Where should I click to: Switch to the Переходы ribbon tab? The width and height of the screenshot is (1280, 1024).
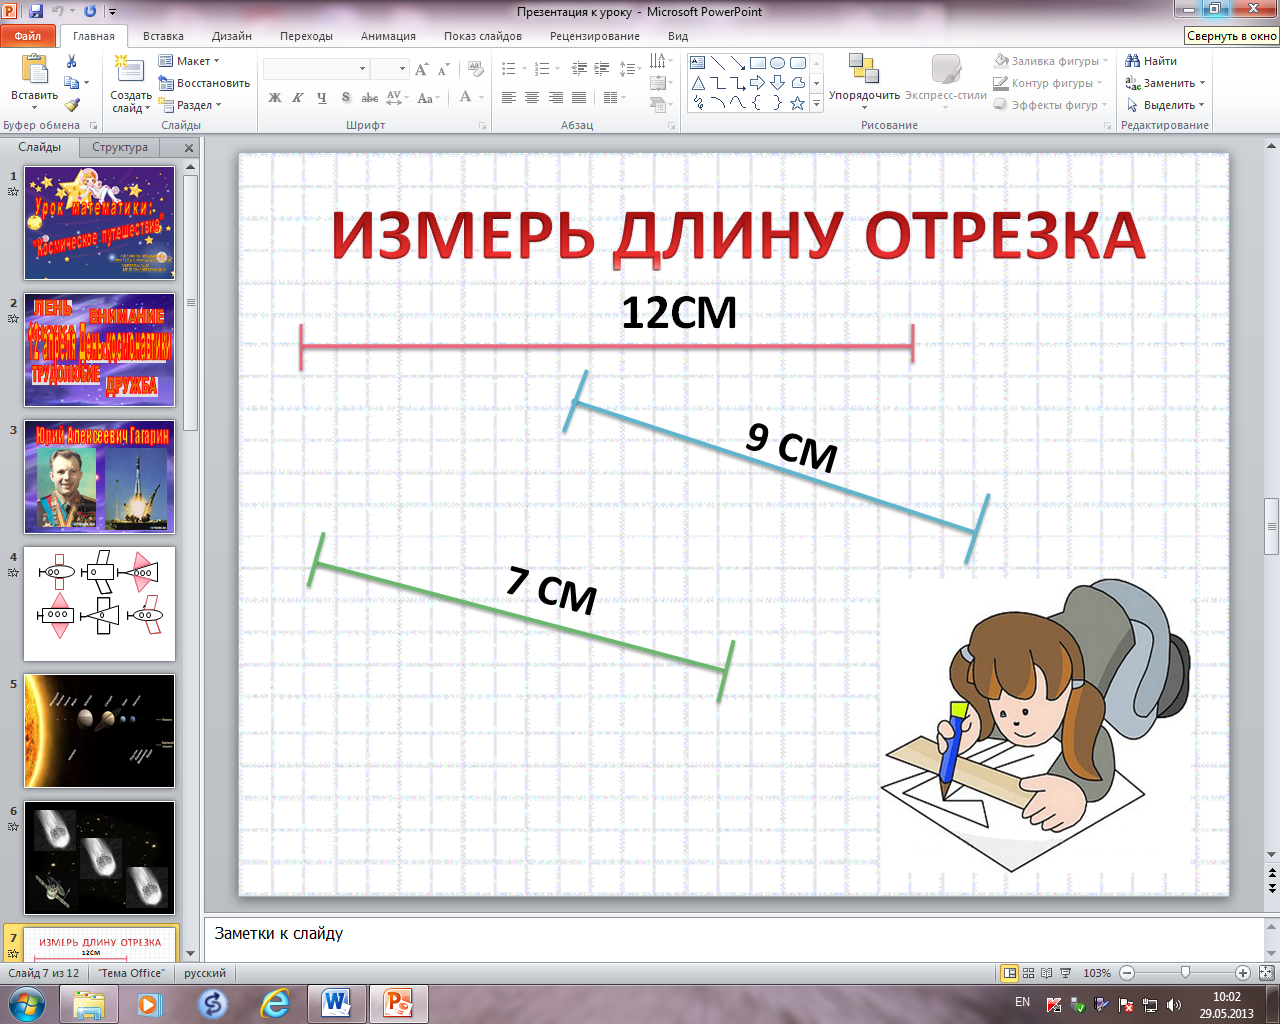[x=306, y=36]
